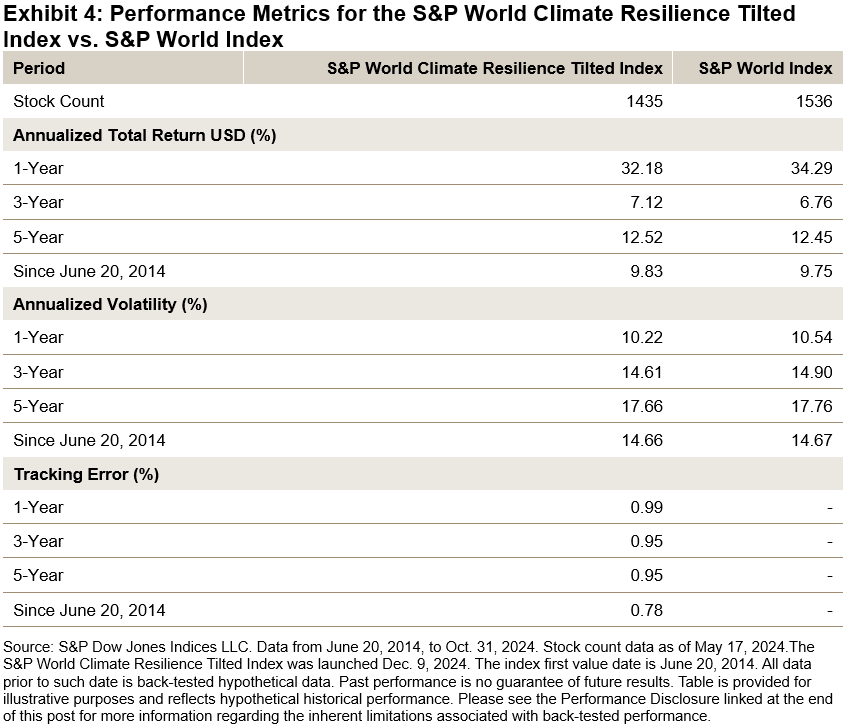Click the 0.99 one-year tracking error value
Image resolution: width=844 pixels, height=728 pixels.
(646, 507)
